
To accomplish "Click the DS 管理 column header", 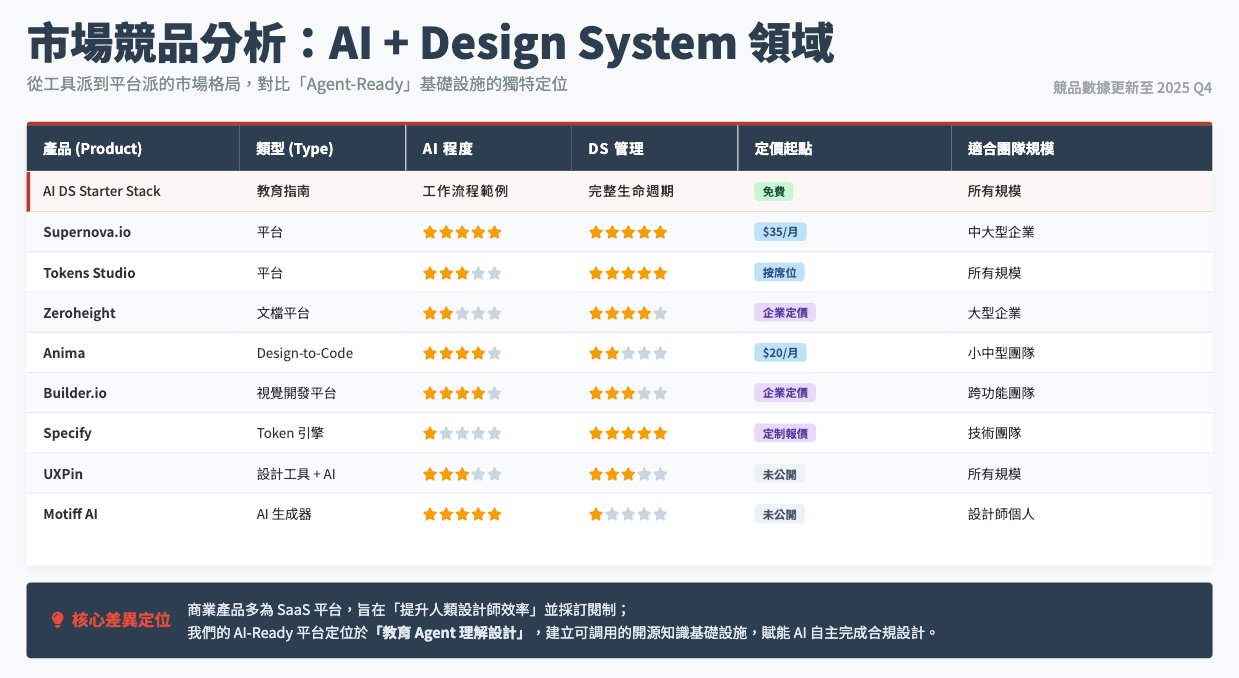I will click(655, 148).
